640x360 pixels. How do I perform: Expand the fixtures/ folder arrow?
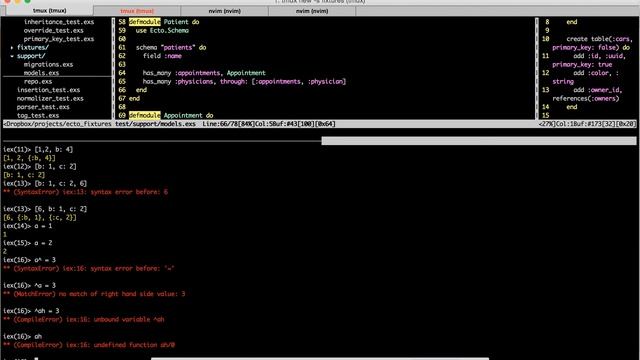click(12, 48)
